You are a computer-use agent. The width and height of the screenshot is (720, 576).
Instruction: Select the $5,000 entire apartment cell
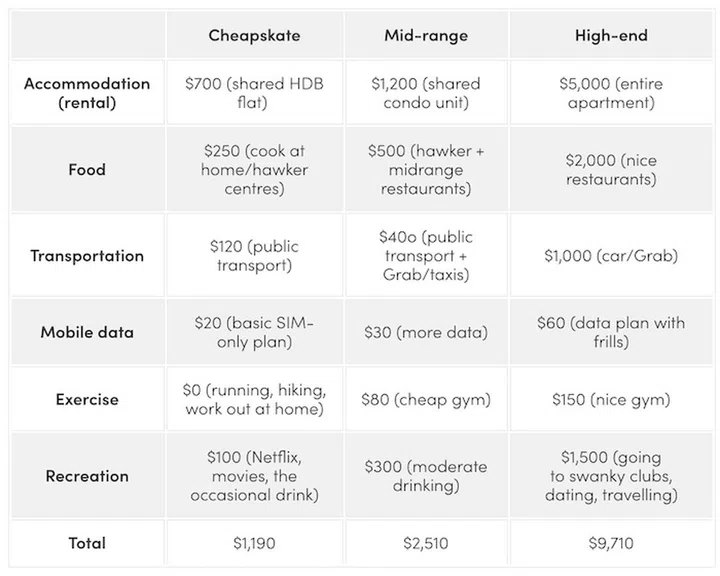click(611, 92)
